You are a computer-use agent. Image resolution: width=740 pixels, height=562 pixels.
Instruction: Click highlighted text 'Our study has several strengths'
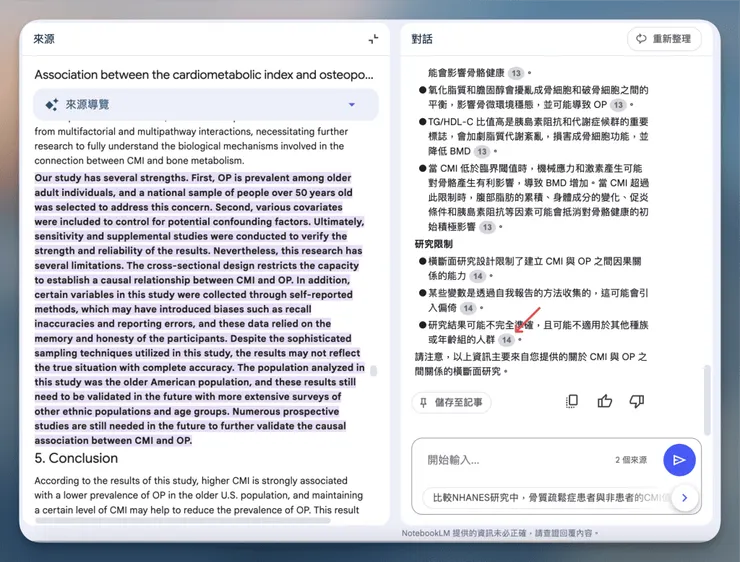point(111,178)
